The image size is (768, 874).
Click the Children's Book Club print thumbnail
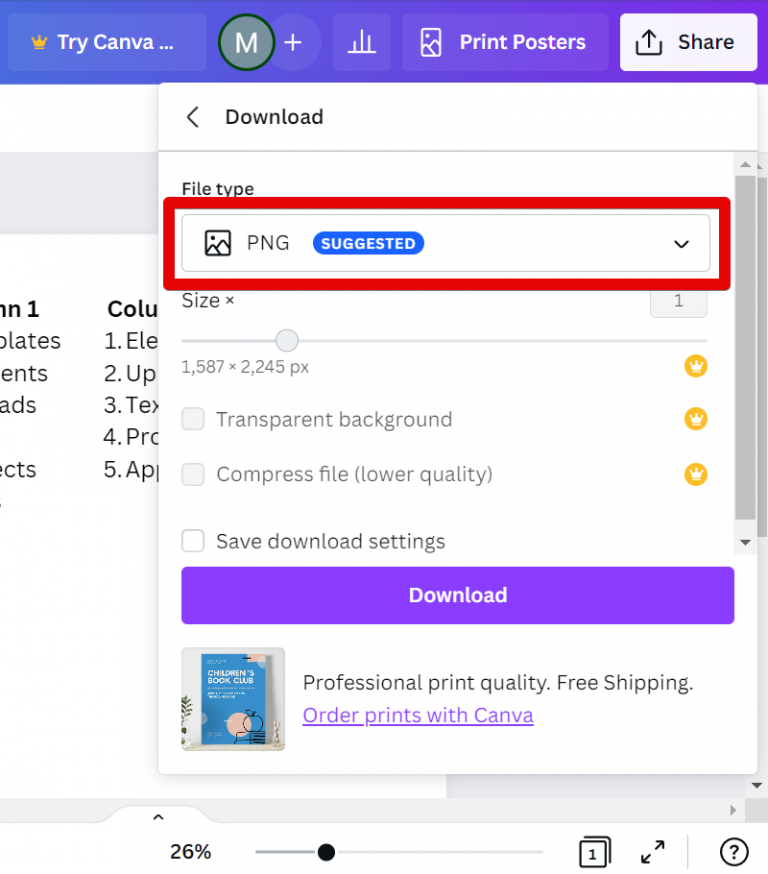pyautogui.click(x=233, y=699)
